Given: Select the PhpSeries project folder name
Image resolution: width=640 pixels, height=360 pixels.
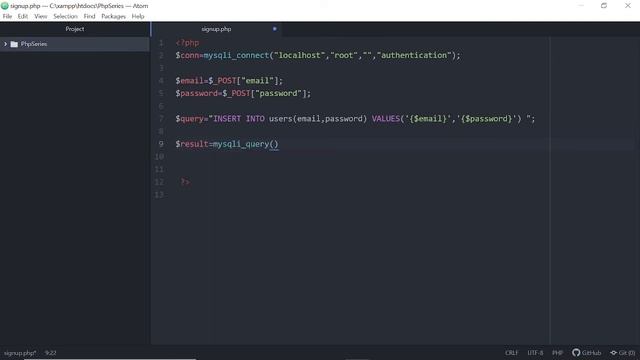Looking at the screenshot, I should [34, 44].
